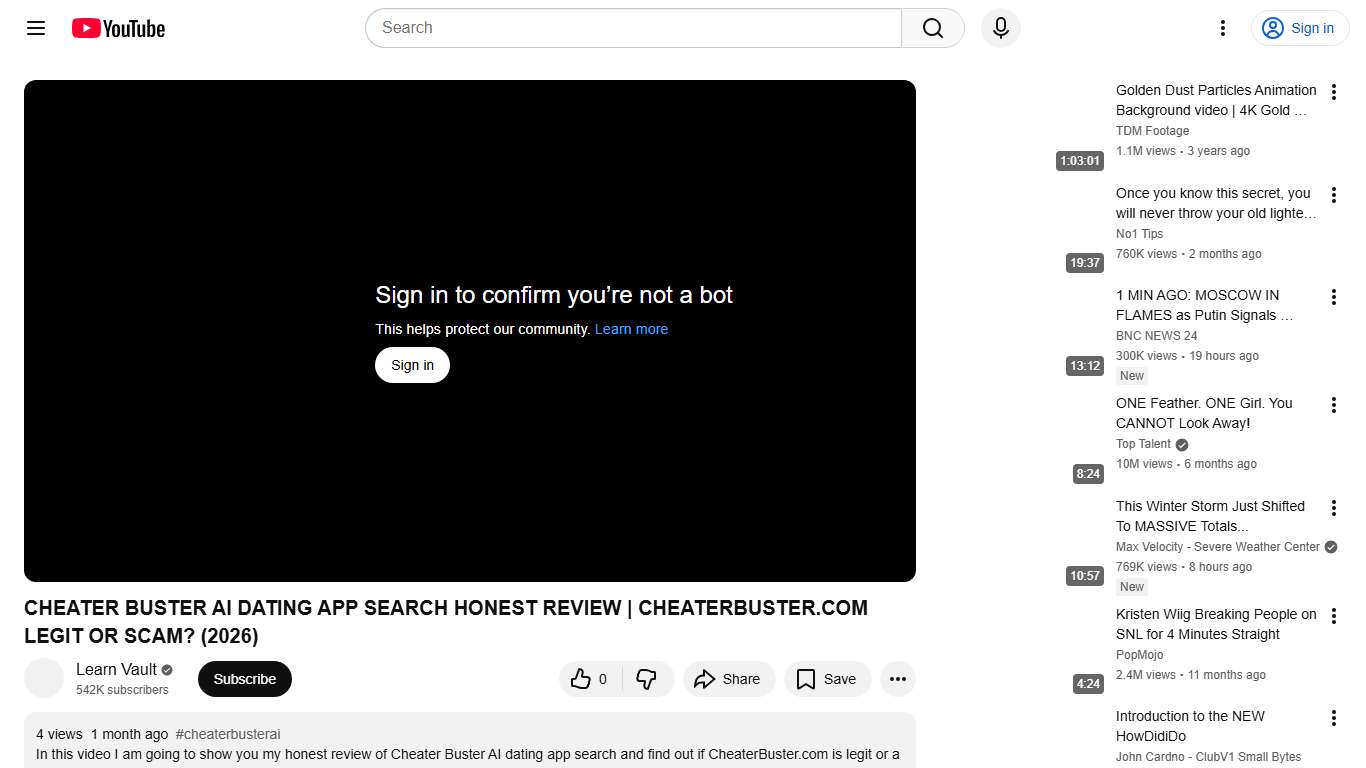This screenshot has height=768, width=1366.
Task: Click the like thumbs-up icon
Action: (583, 678)
